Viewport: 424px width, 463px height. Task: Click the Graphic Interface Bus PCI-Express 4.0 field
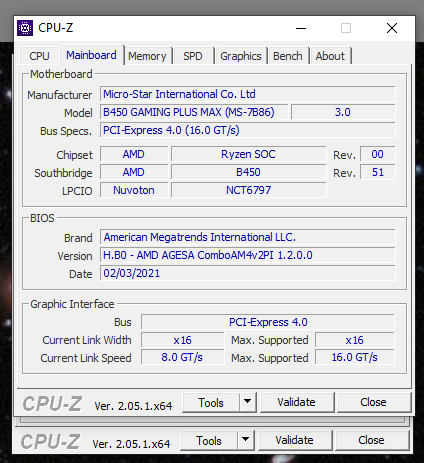tap(268, 322)
